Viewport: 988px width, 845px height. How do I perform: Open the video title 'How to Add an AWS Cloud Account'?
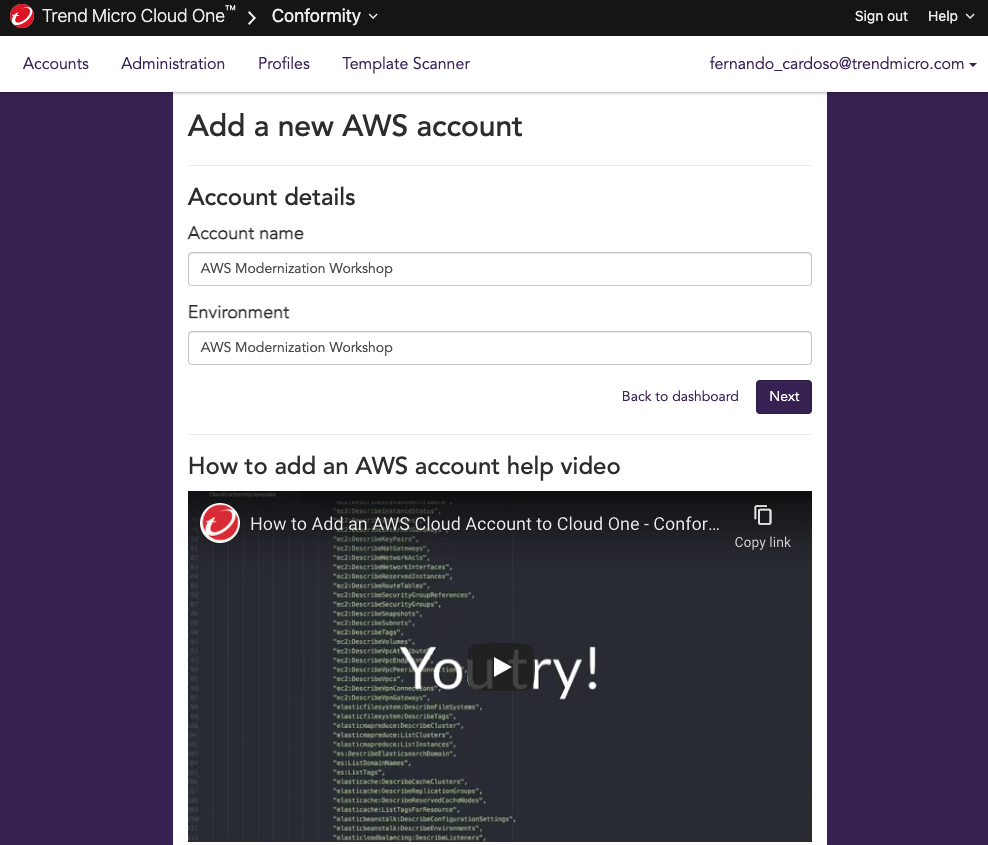click(484, 524)
